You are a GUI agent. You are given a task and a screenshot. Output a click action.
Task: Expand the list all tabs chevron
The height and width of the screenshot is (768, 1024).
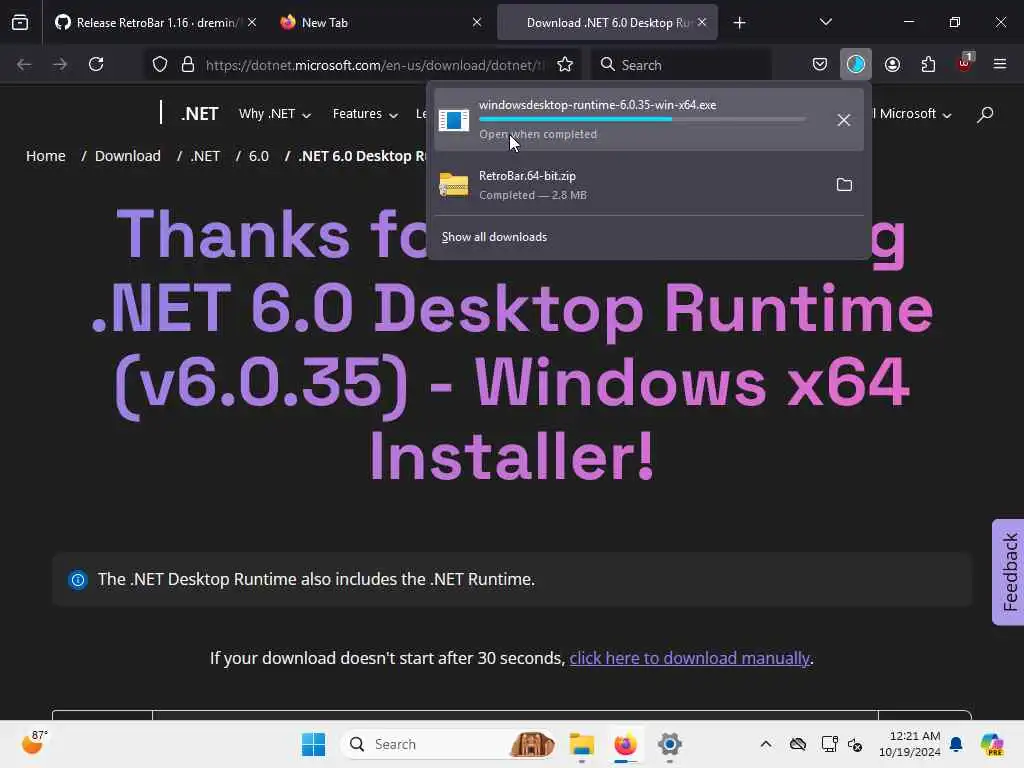pos(825,23)
